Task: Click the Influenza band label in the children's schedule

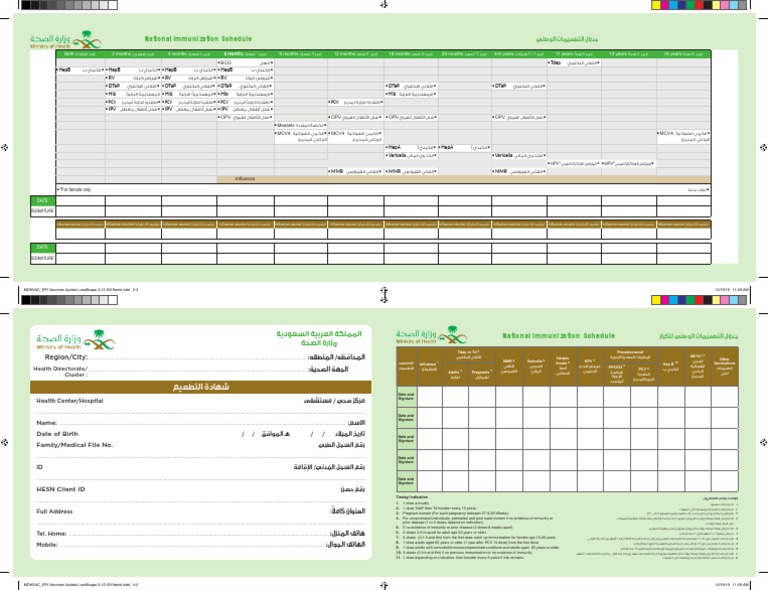Action: pos(244,179)
